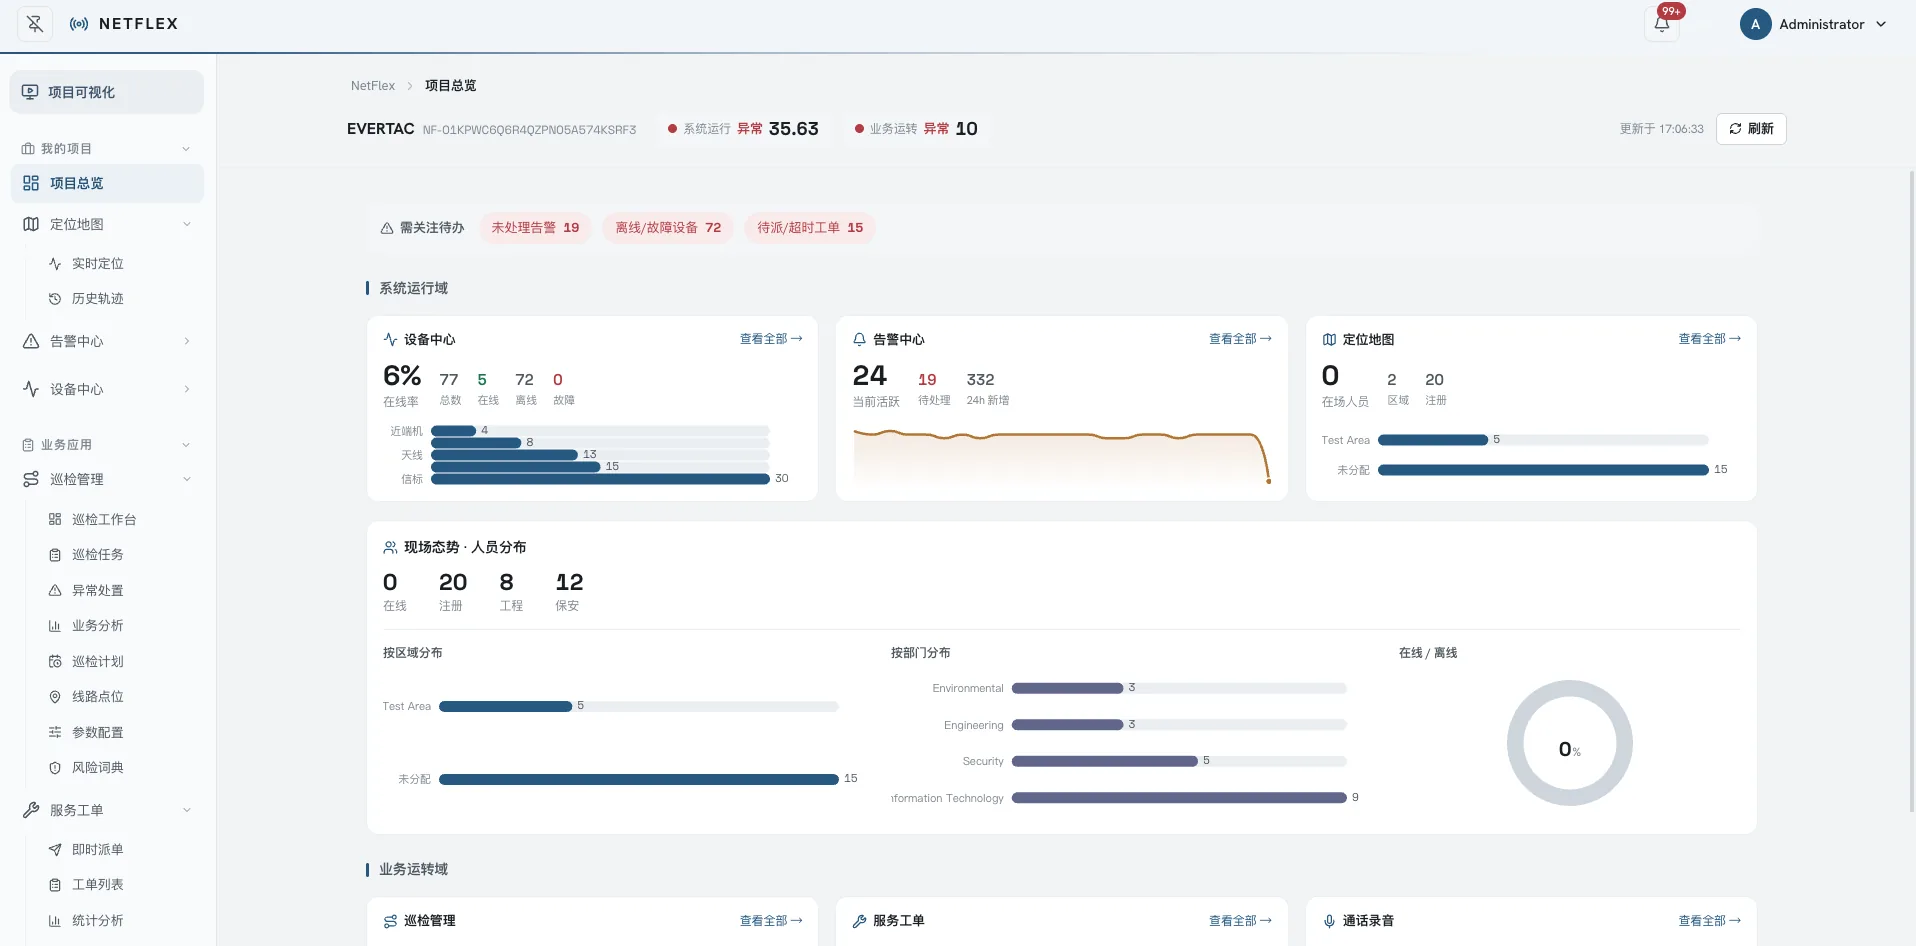
Task: Click the 通话录音 microphone icon
Action: 1329,921
